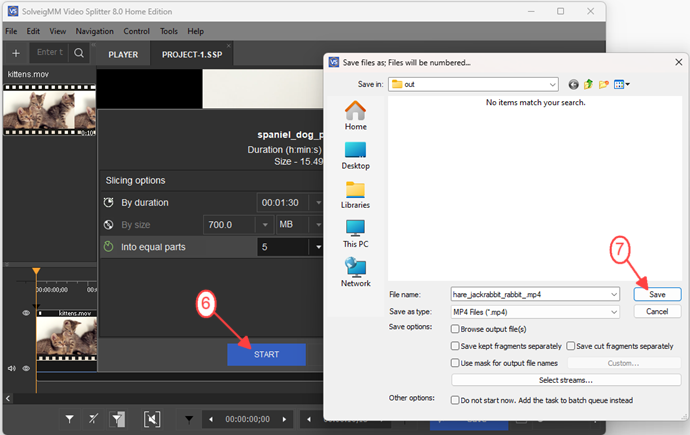Viewport: 690px width, 435px height.
Task: Open the MB unit dropdown arrow
Action: 317,225
